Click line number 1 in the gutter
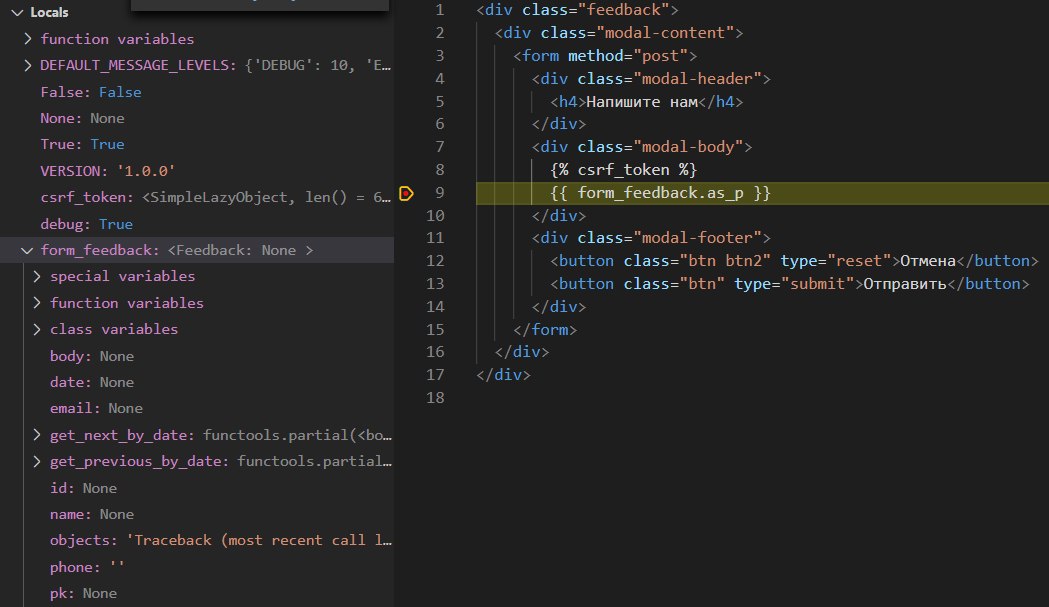This screenshot has height=607, width=1049. (x=439, y=10)
